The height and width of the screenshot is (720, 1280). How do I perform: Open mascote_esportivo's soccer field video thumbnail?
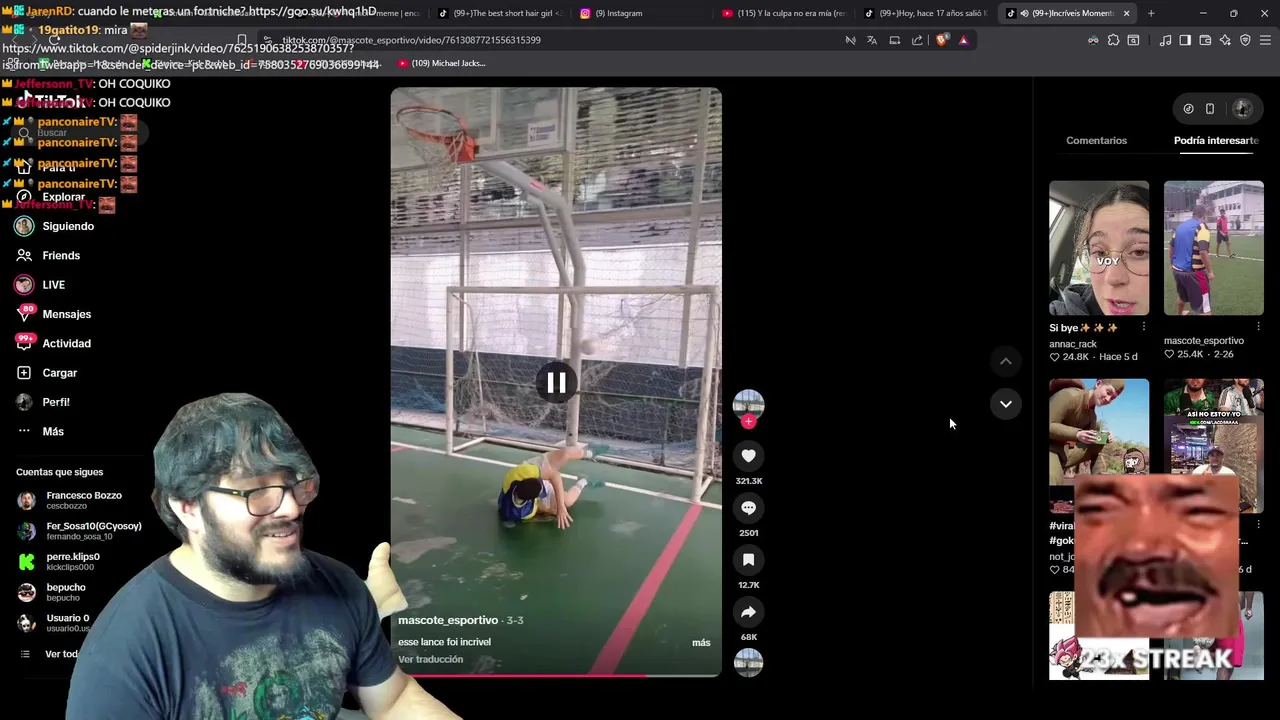1213,248
